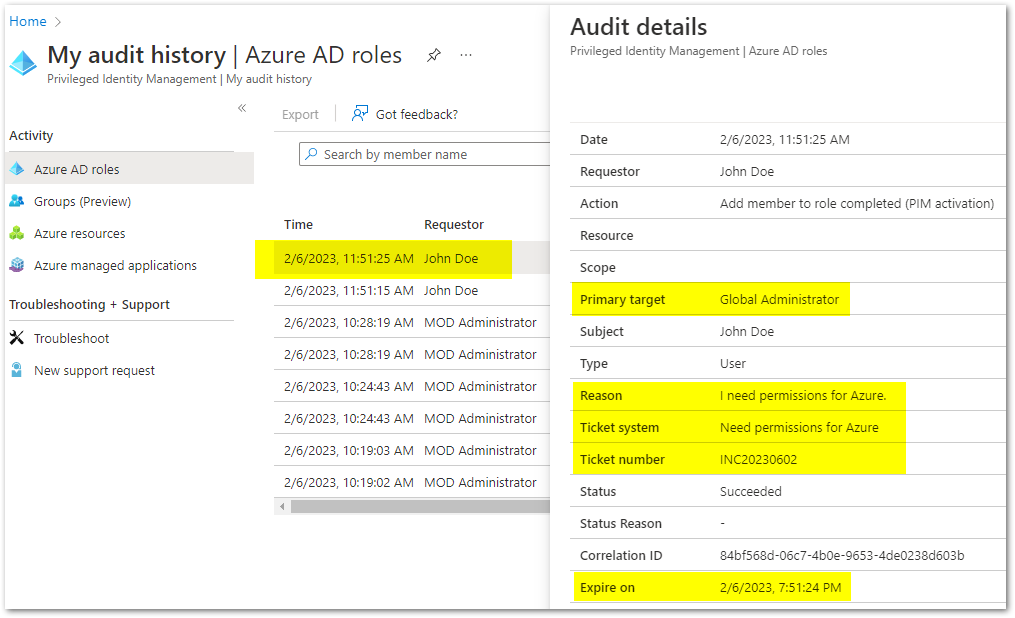Click the Troubleshoot tools icon

[x=17, y=338]
